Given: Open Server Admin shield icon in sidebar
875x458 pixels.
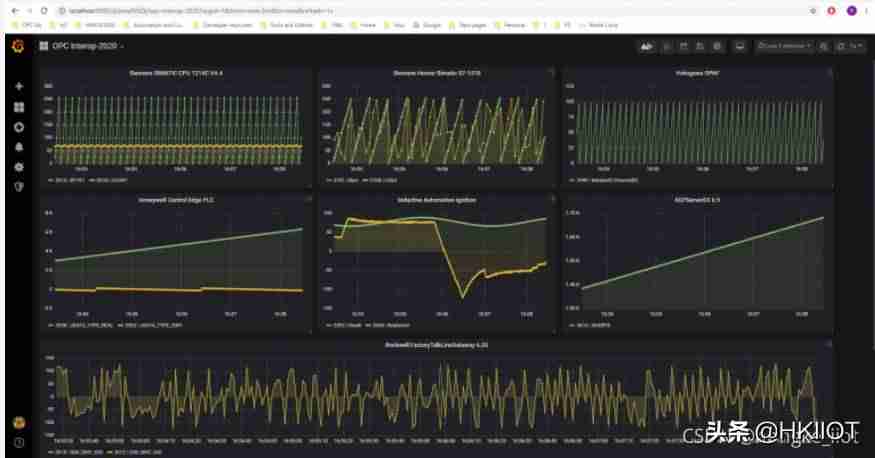Looking at the screenshot, I should (19, 187).
